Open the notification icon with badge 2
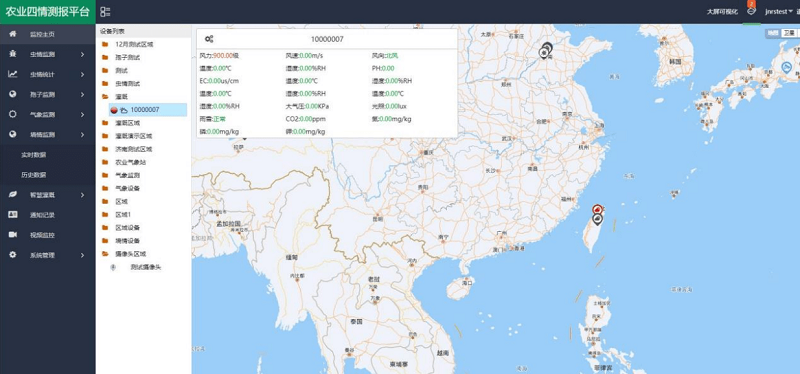 tap(751, 11)
